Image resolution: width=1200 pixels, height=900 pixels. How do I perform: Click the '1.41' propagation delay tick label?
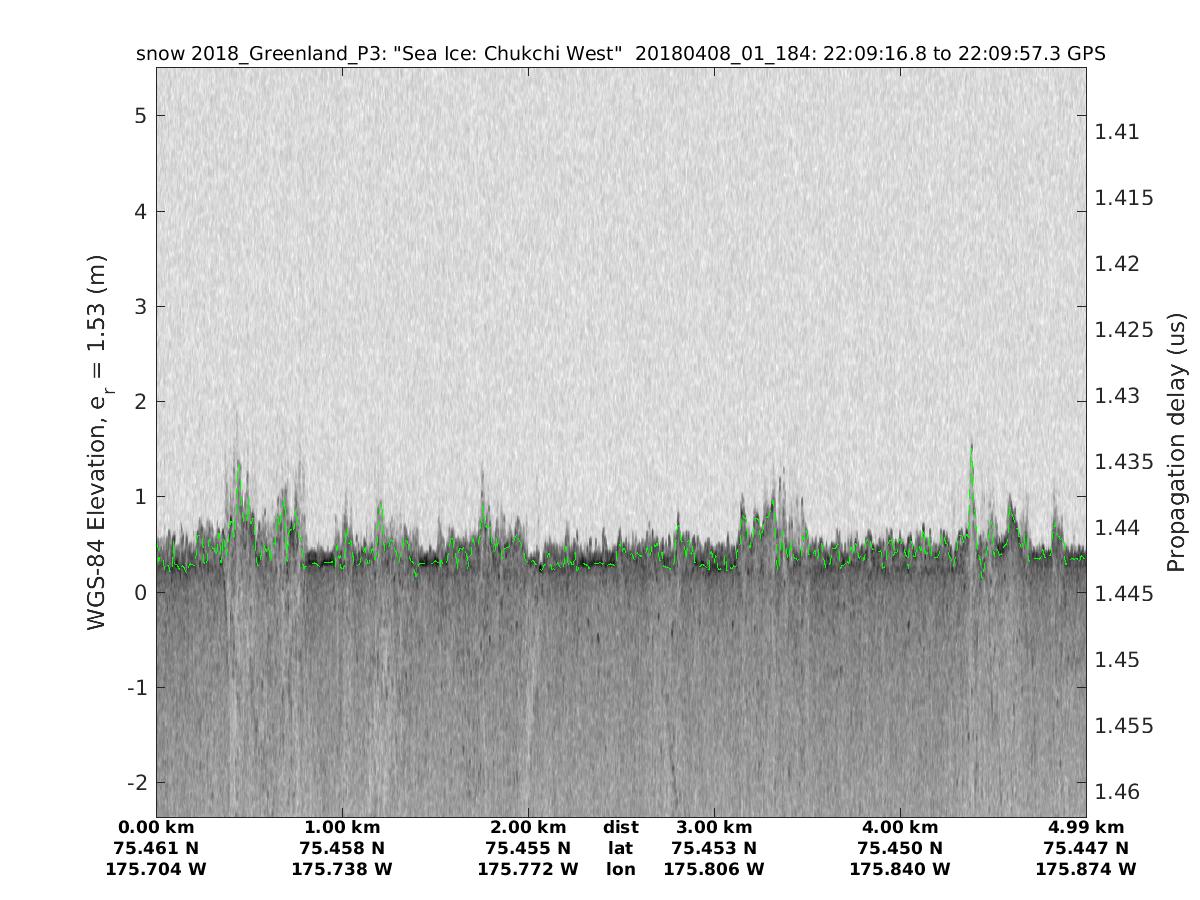point(1117,132)
